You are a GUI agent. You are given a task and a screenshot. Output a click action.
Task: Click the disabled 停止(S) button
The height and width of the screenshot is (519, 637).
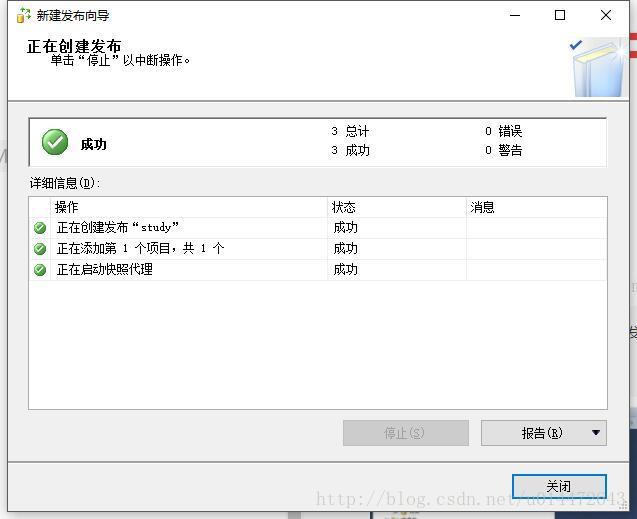coord(405,433)
